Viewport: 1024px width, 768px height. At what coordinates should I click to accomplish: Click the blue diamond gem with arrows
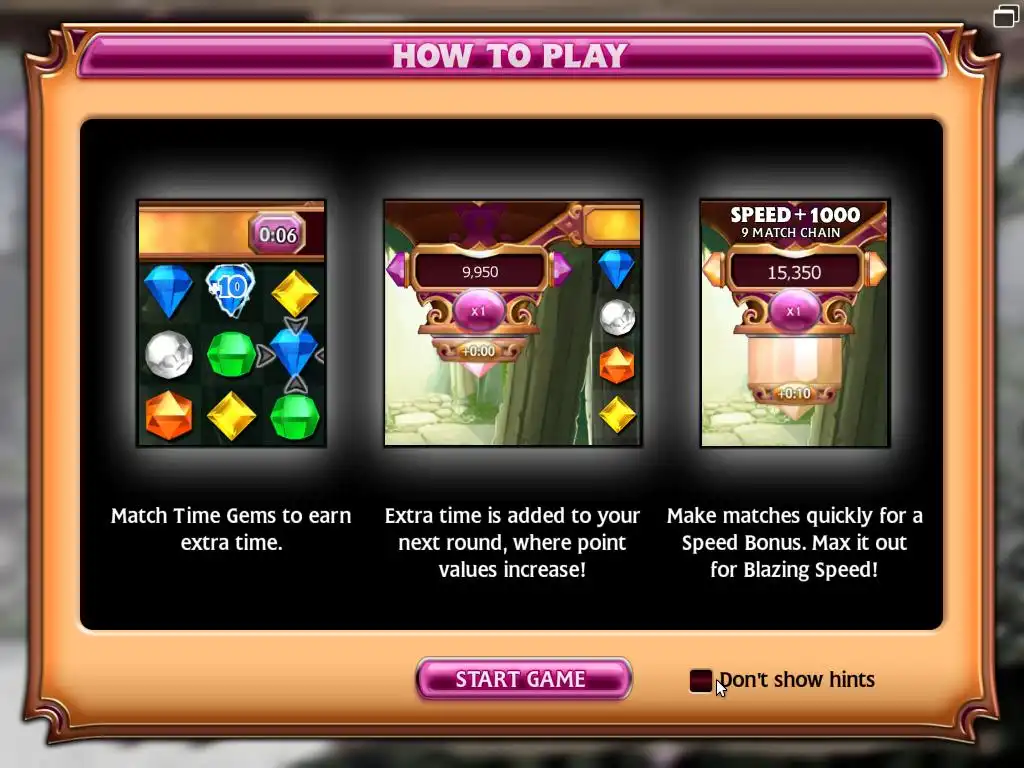(x=293, y=353)
